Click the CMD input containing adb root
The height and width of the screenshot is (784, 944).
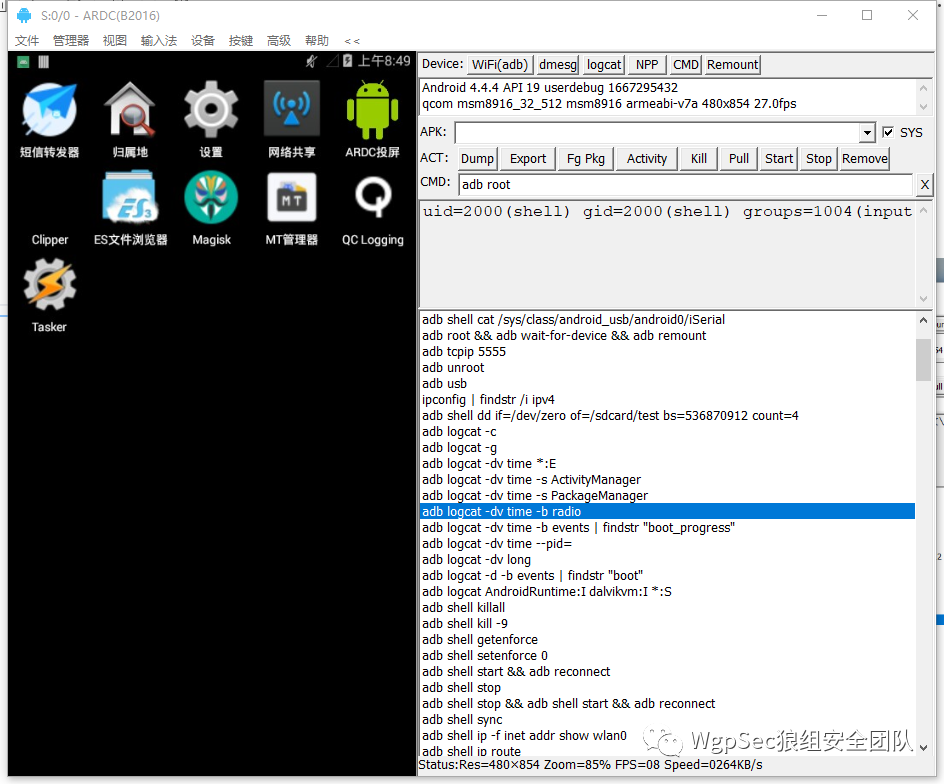[686, 184]
